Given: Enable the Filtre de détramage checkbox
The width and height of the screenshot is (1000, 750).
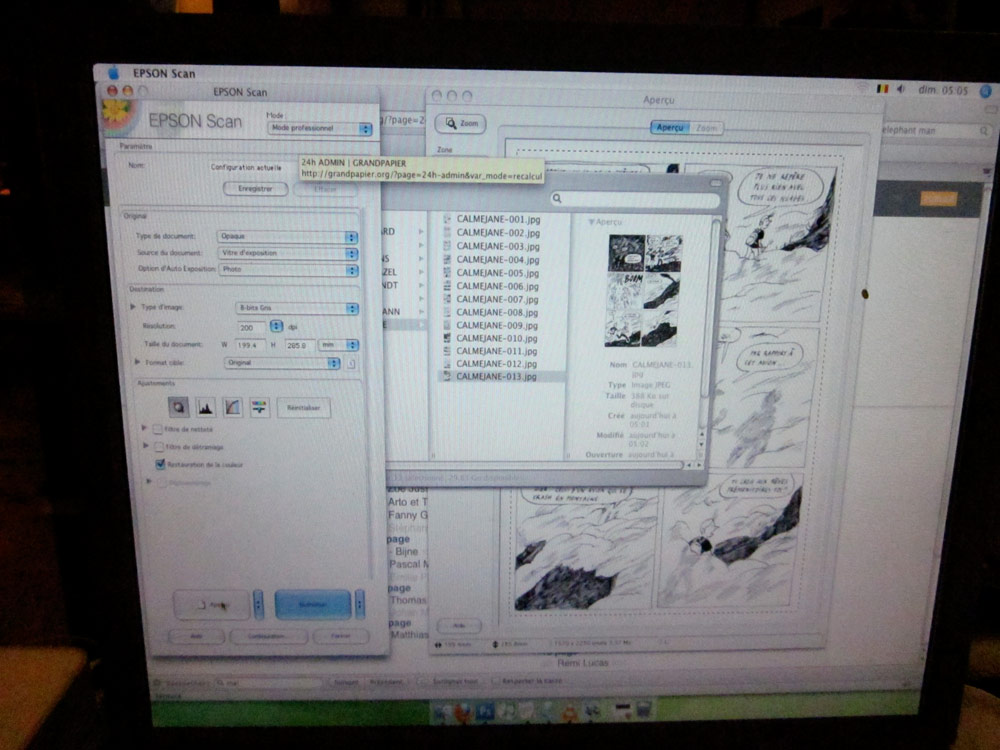Looking at the screenshot, I should pos(158,447).
